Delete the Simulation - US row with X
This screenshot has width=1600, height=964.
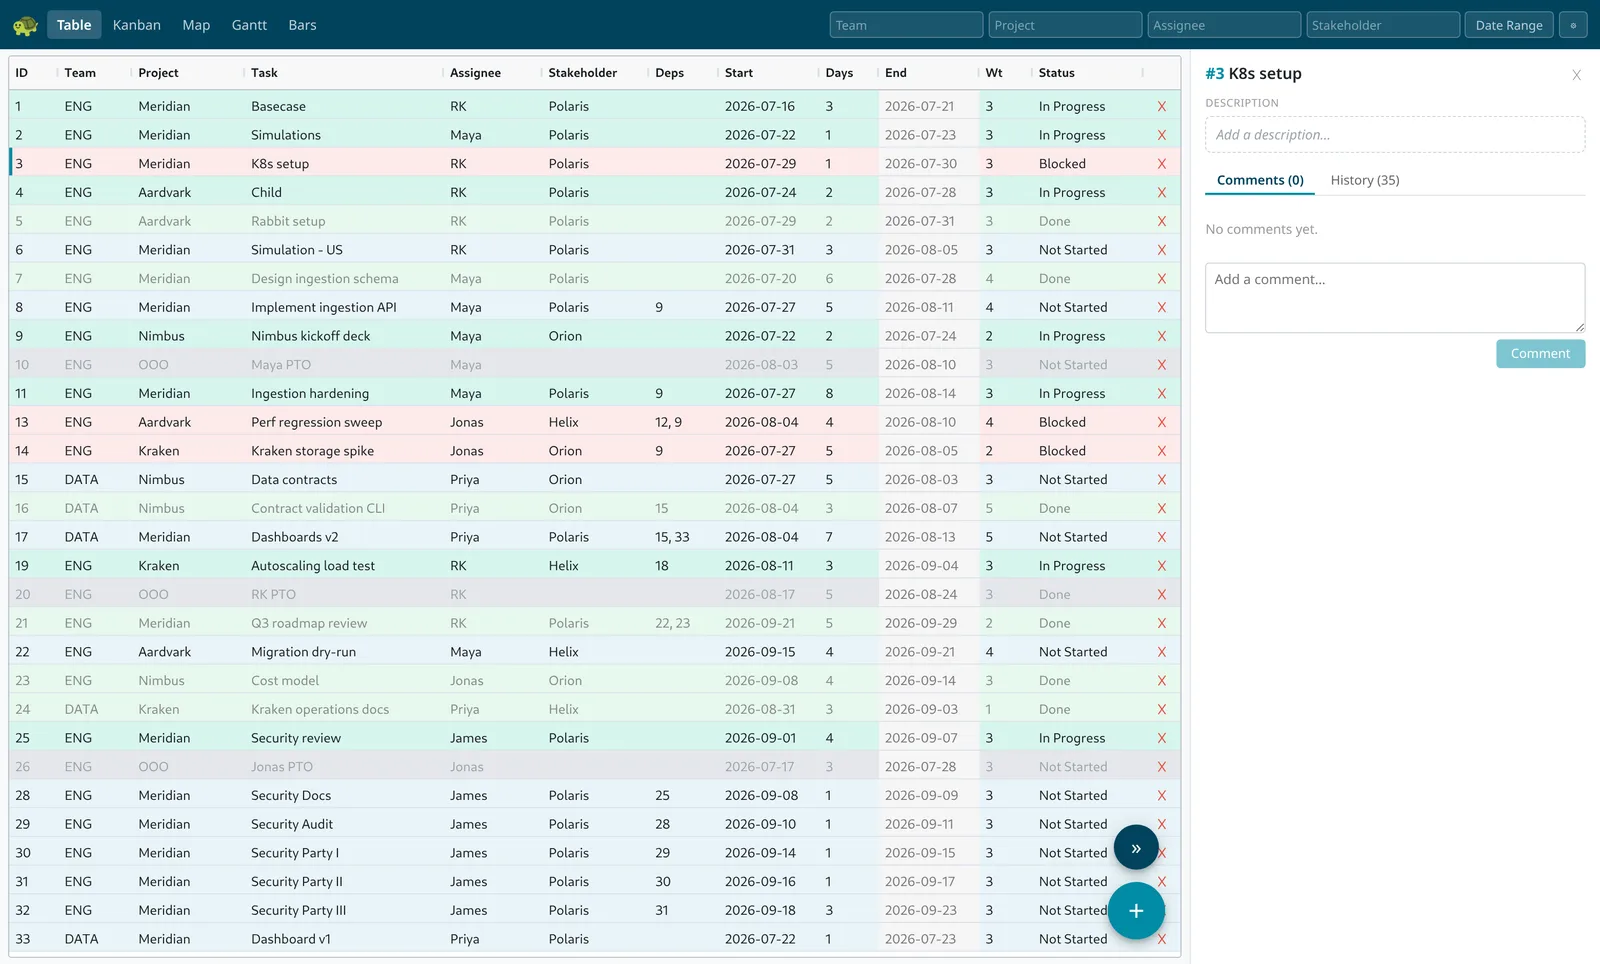tap(1161, 250)
